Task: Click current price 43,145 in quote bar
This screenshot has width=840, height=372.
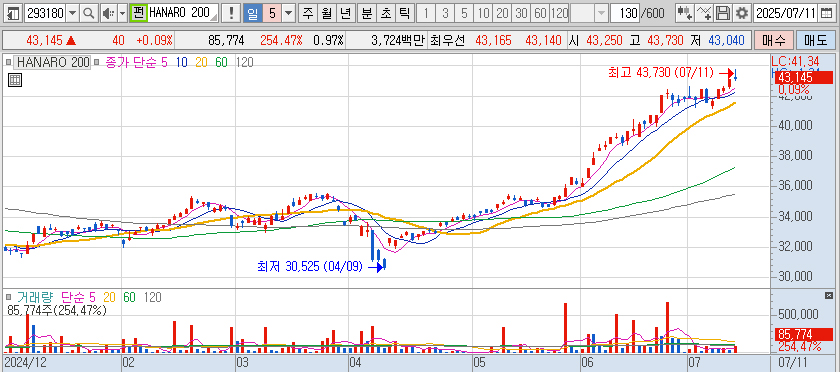Action: coord(44,40)
